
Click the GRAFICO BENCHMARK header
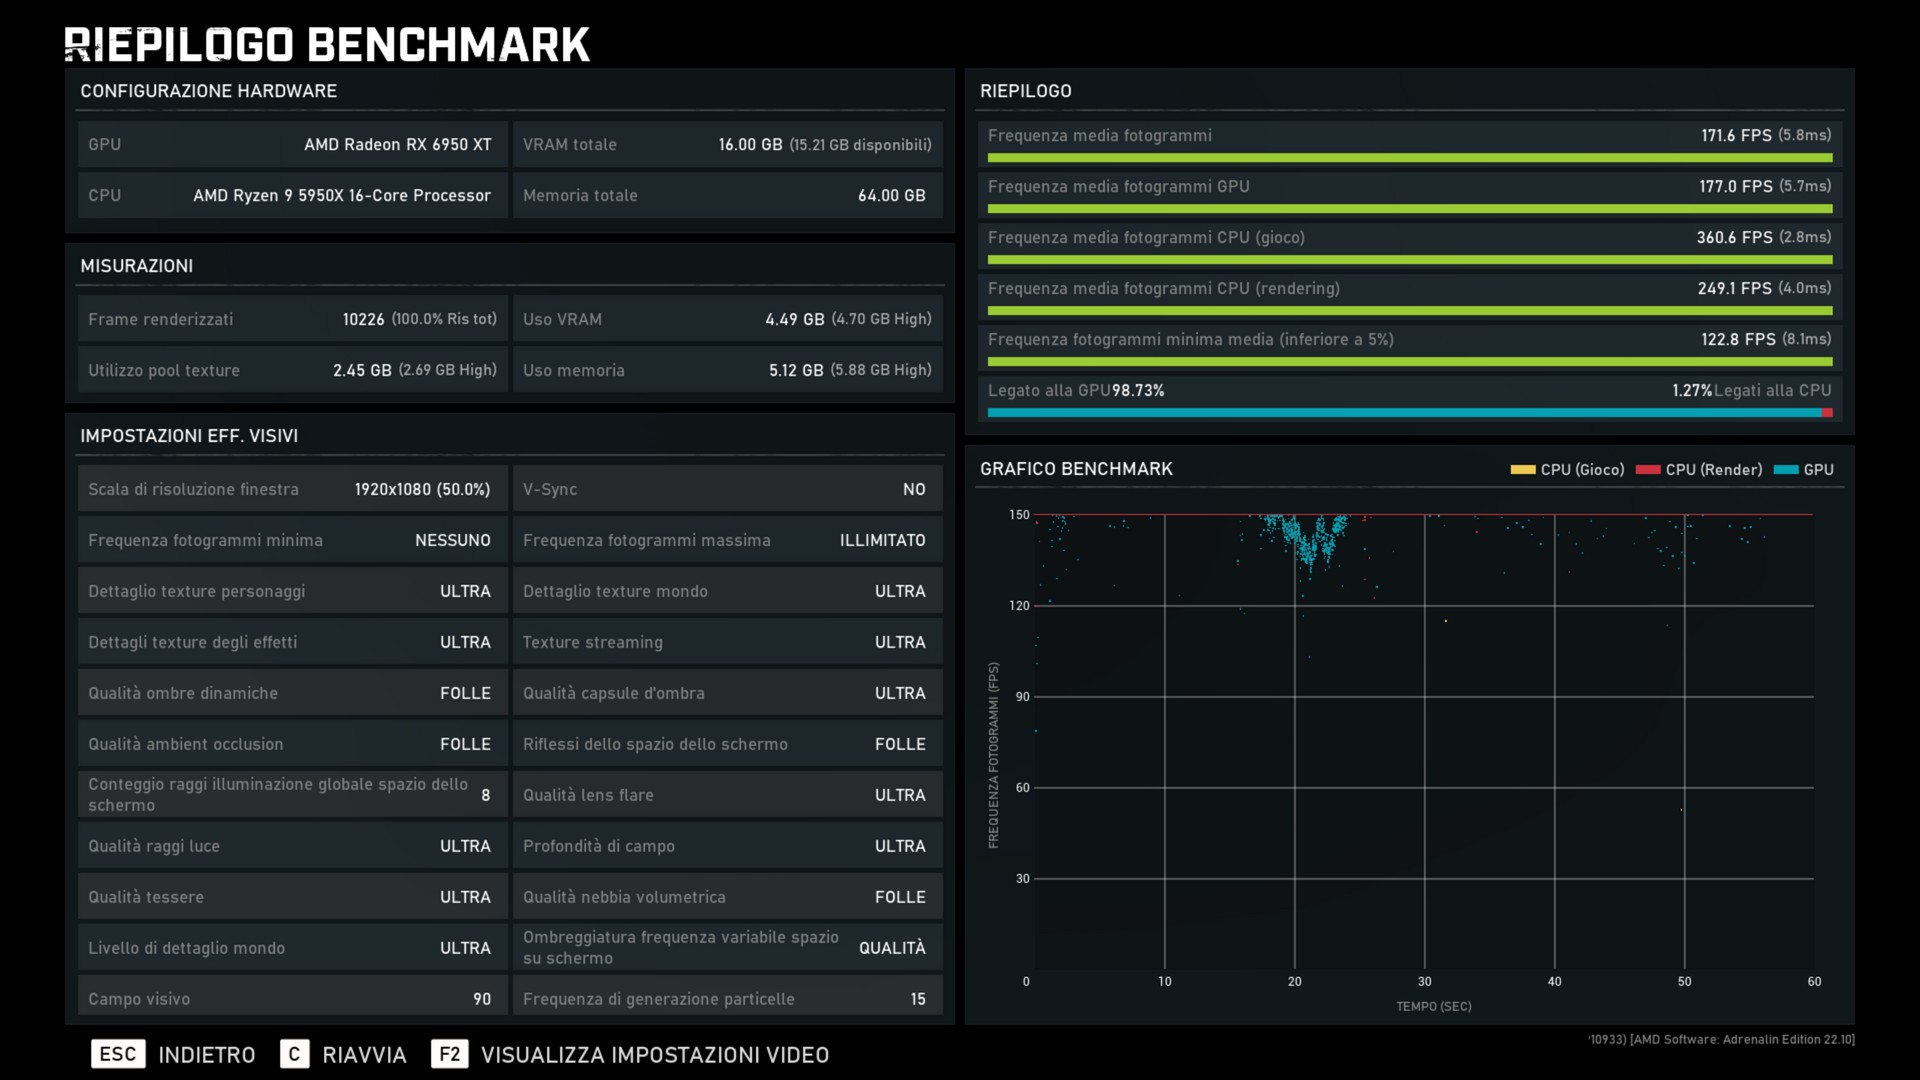(1076, 469)
